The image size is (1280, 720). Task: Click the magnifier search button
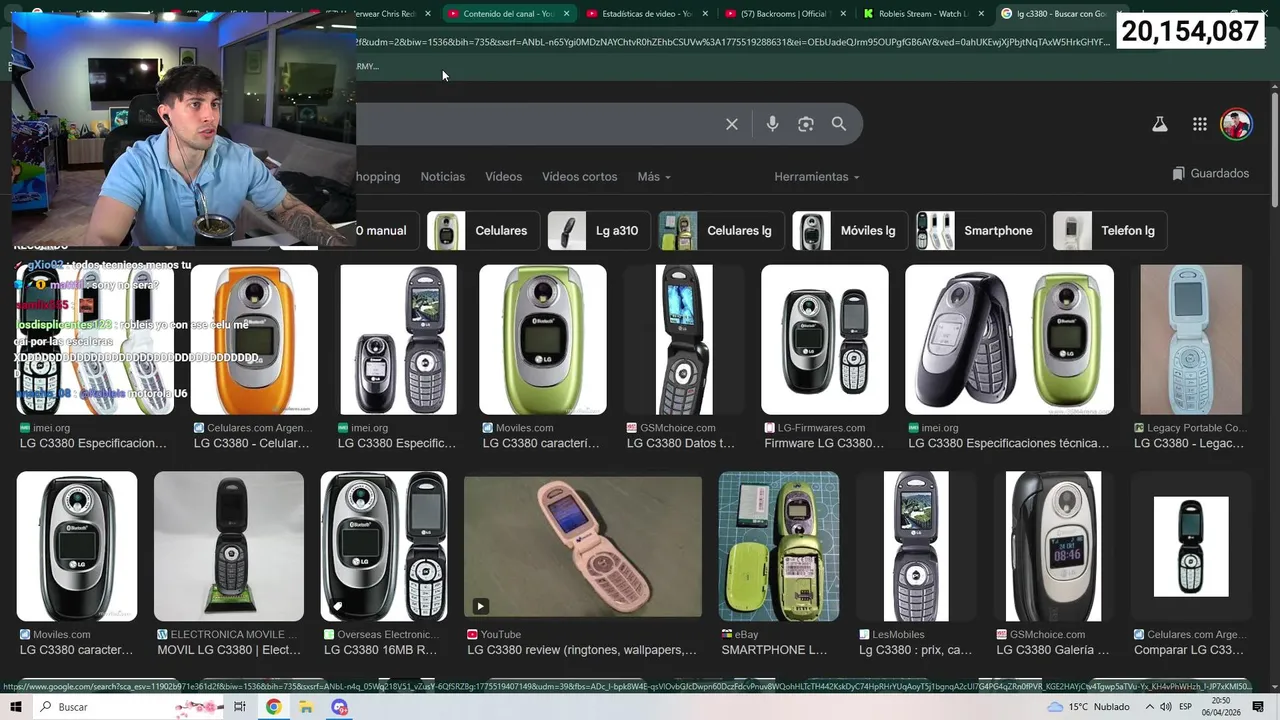pos(839,124)
